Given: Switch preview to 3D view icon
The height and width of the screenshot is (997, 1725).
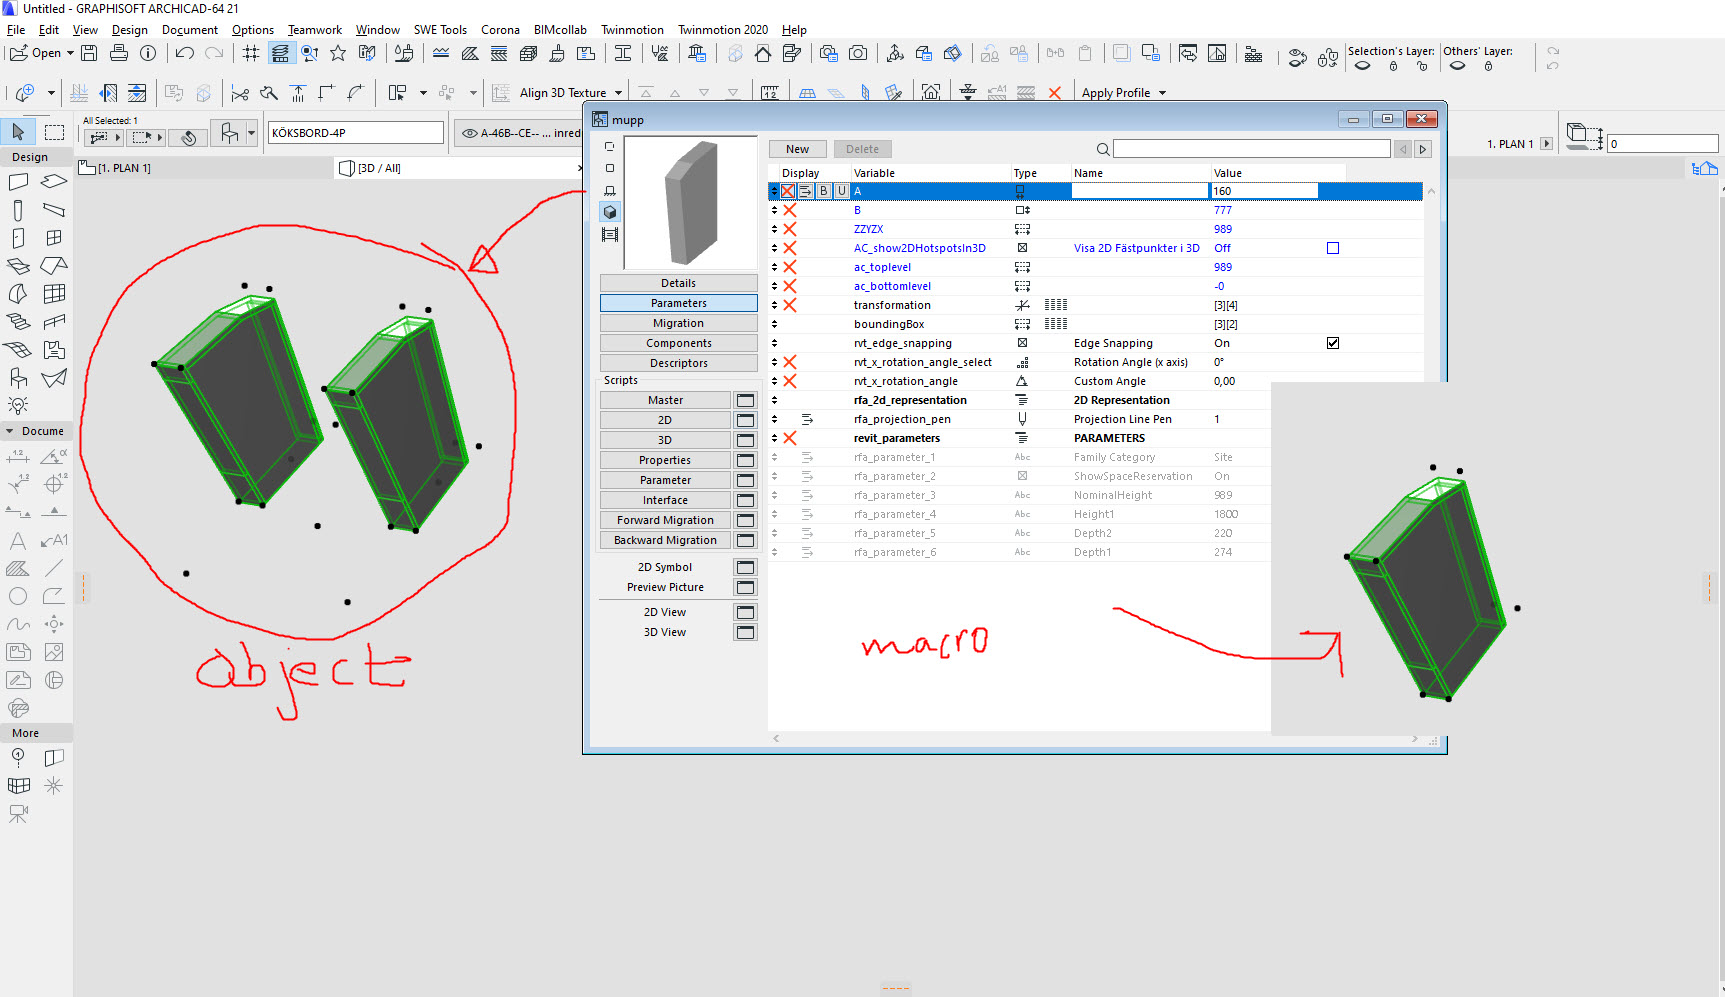Looking at the screenshot, I should coord(610,212).
